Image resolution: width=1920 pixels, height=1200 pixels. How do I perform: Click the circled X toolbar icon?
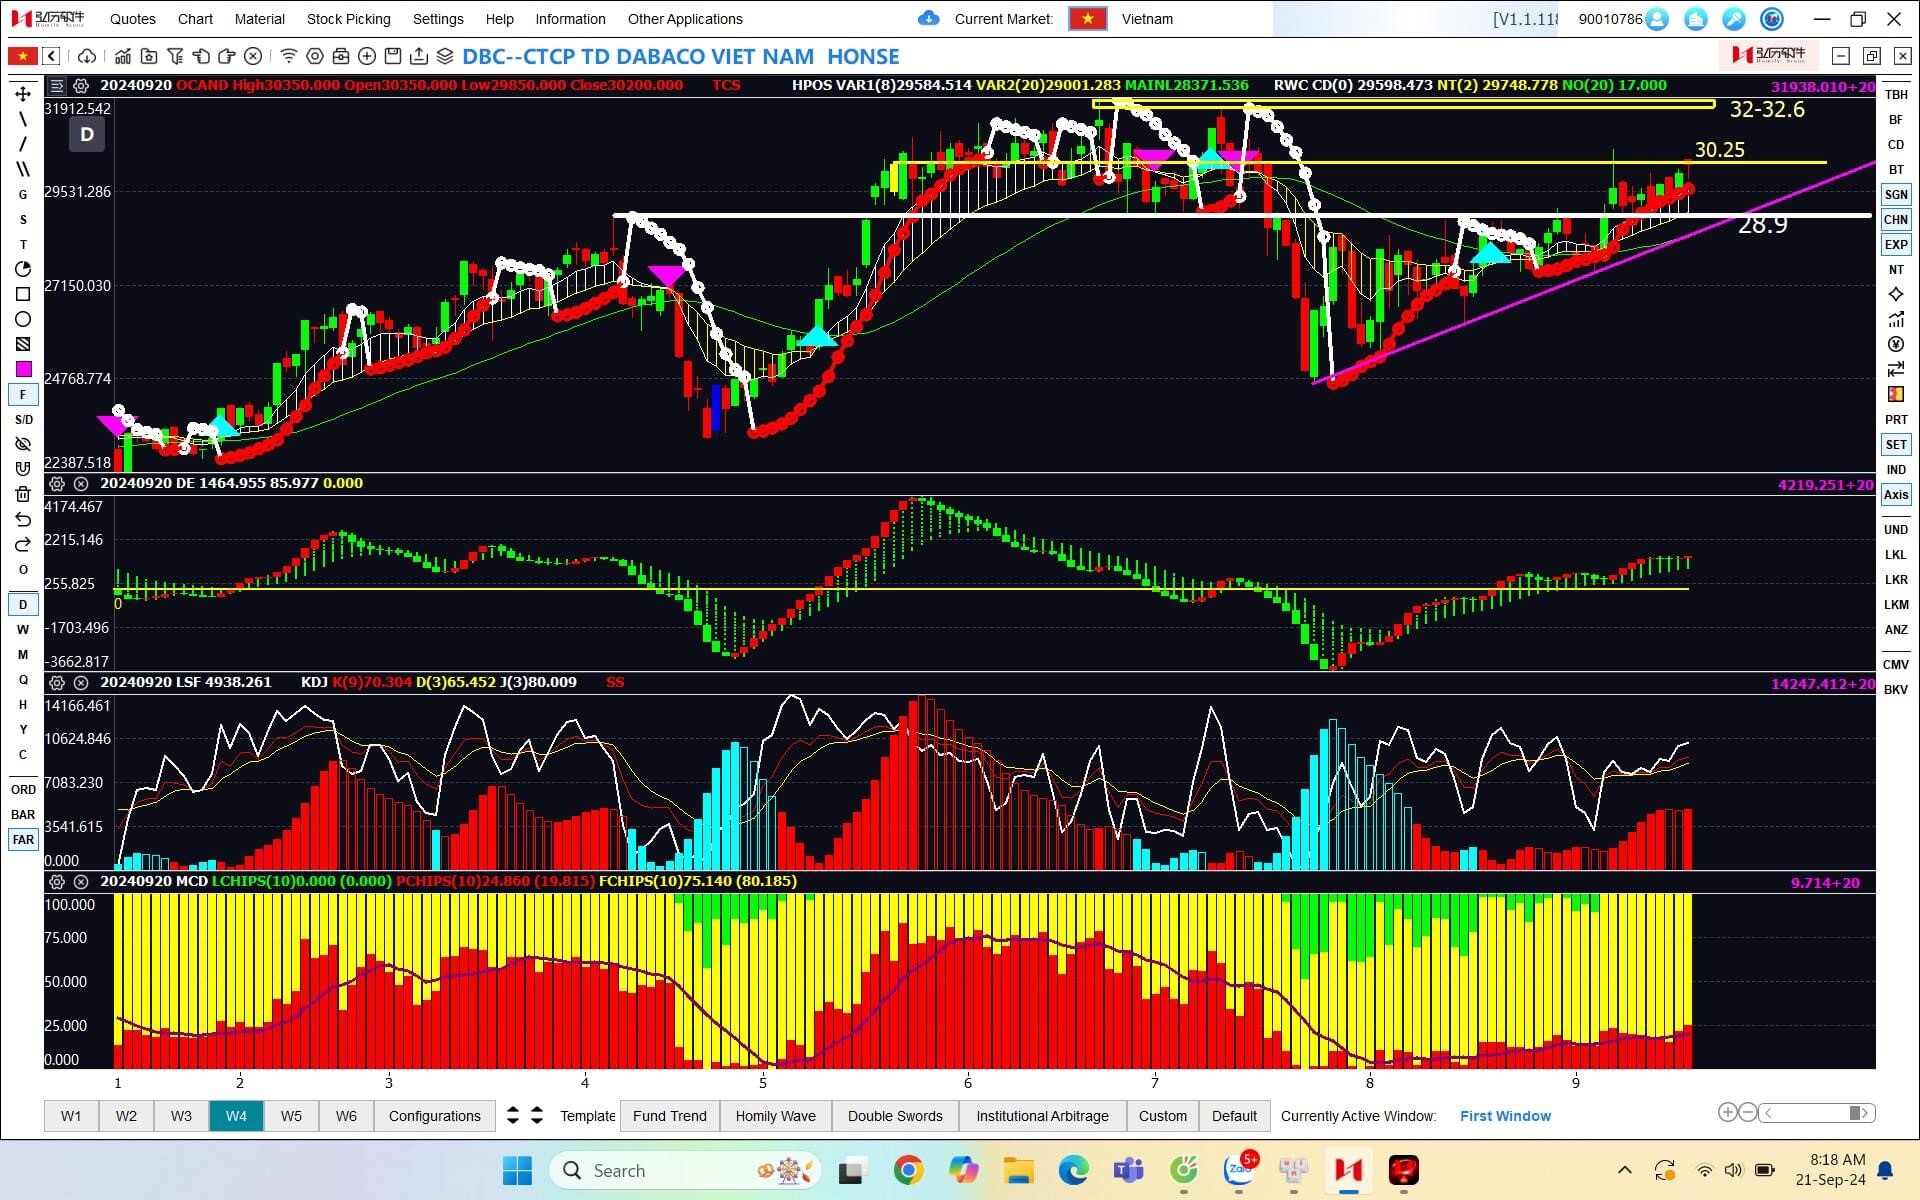(253, 56)
